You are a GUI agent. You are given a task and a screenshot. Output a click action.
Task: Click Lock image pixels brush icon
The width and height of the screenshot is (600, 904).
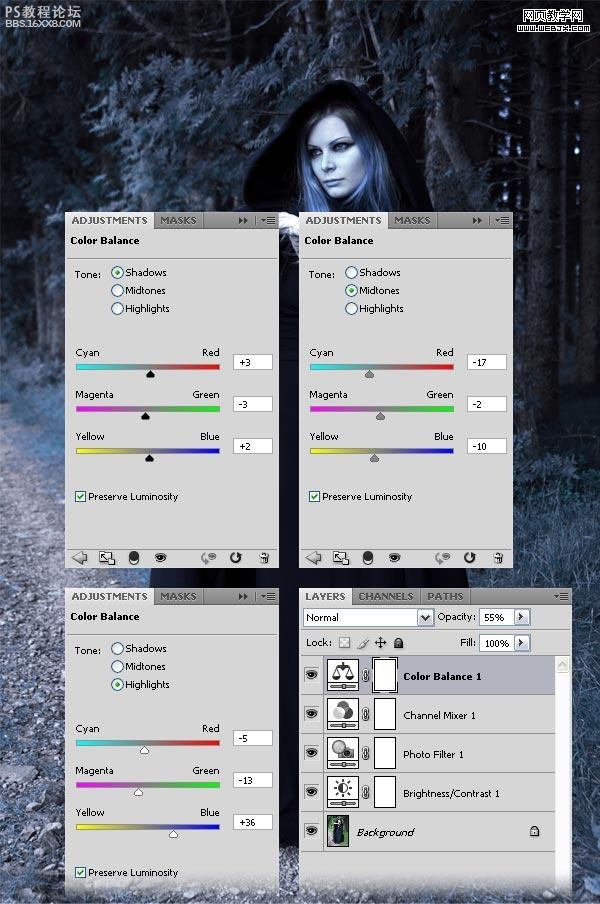pyautogui.click(x=363, y=642)
